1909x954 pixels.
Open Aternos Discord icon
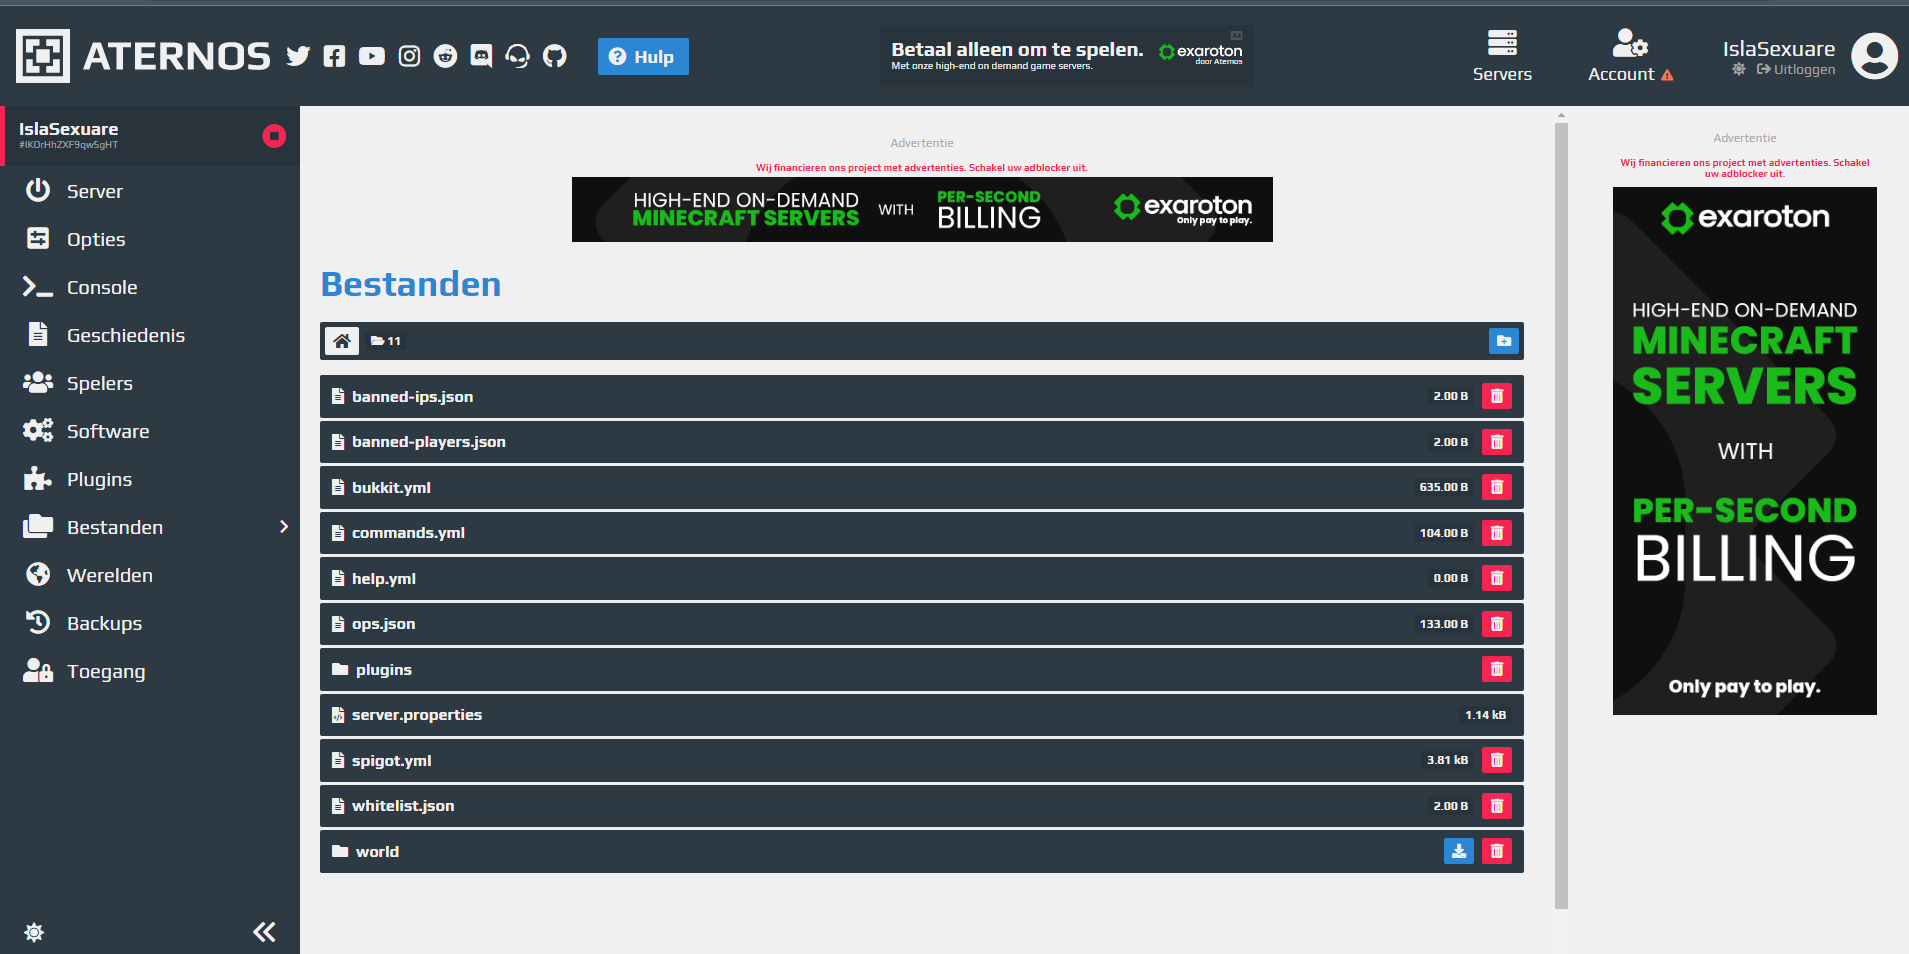pos(481,56)
